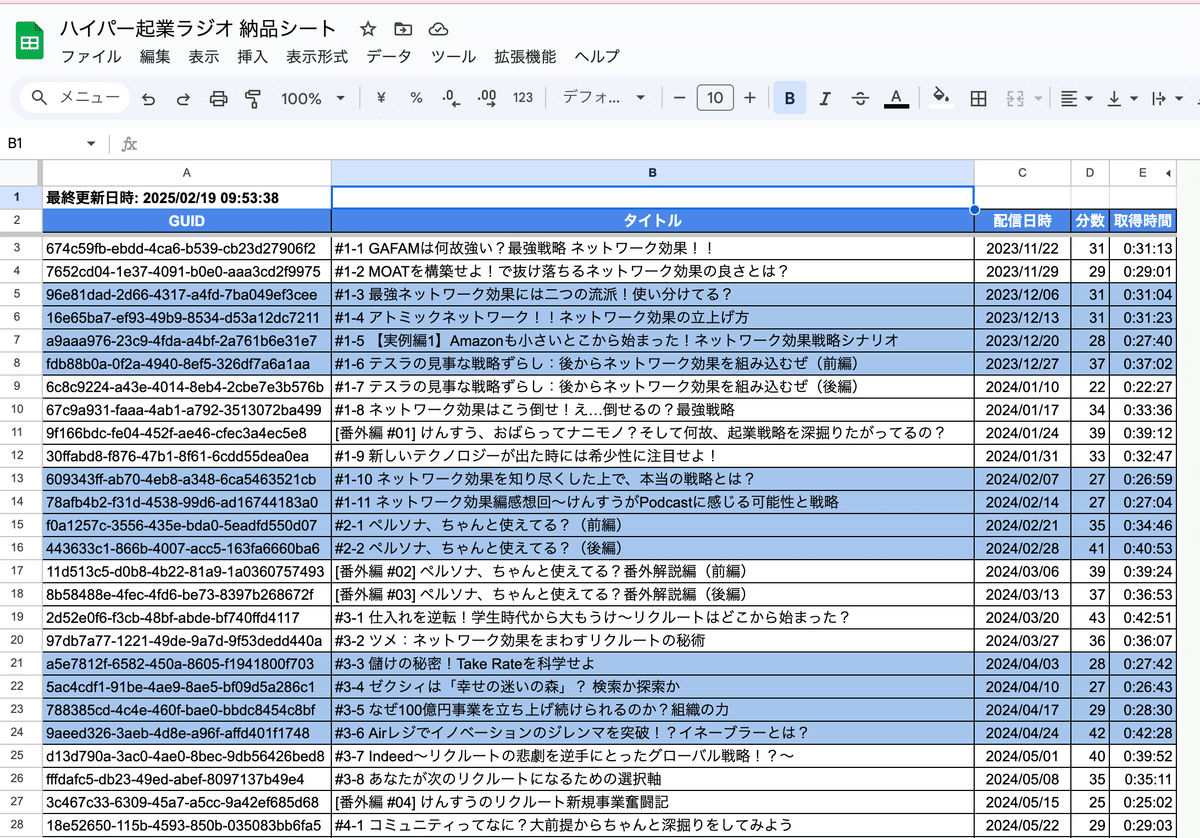Select the paint format roller

click(252, 98)
